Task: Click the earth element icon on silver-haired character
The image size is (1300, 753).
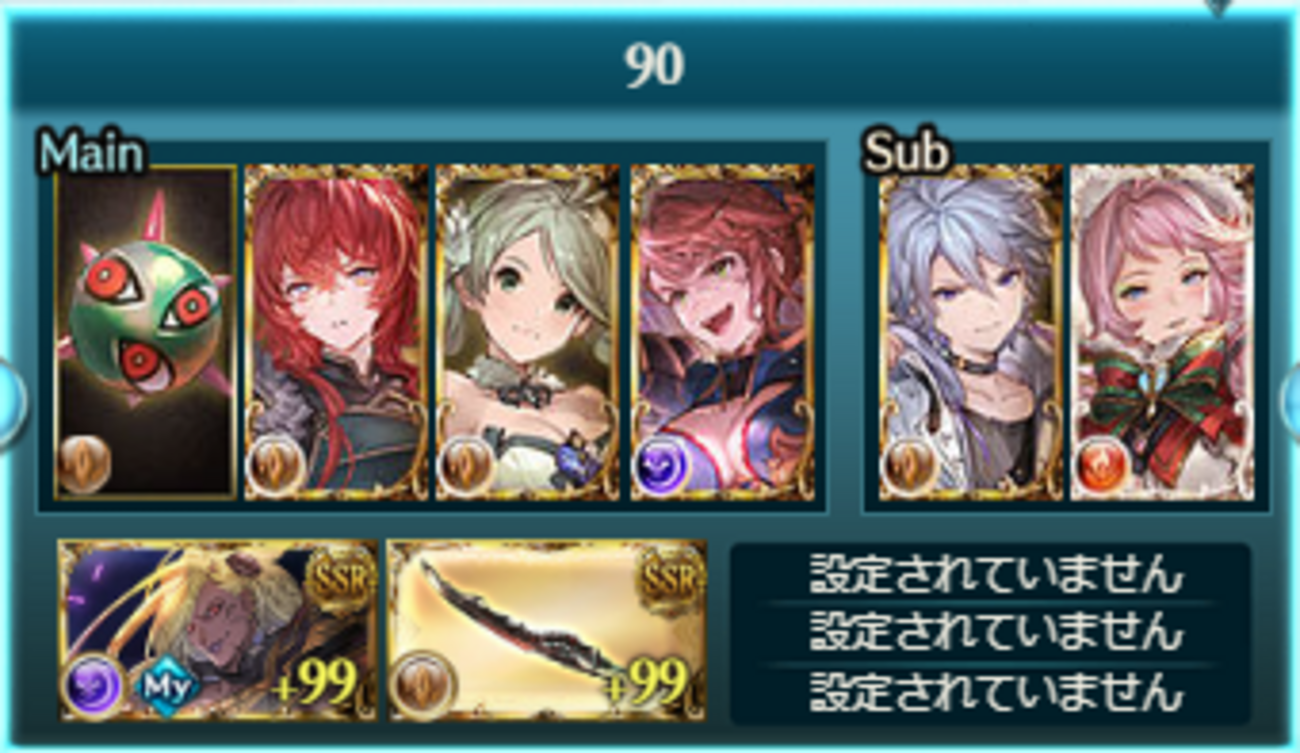Action: click(x=909, y=465)
